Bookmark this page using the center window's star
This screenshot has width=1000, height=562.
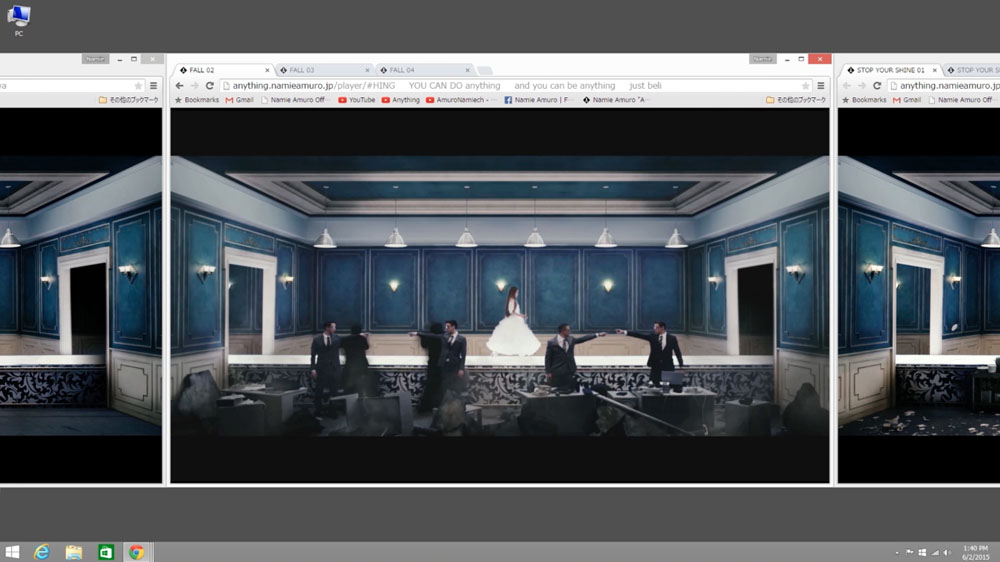click(x=805, y=86)
